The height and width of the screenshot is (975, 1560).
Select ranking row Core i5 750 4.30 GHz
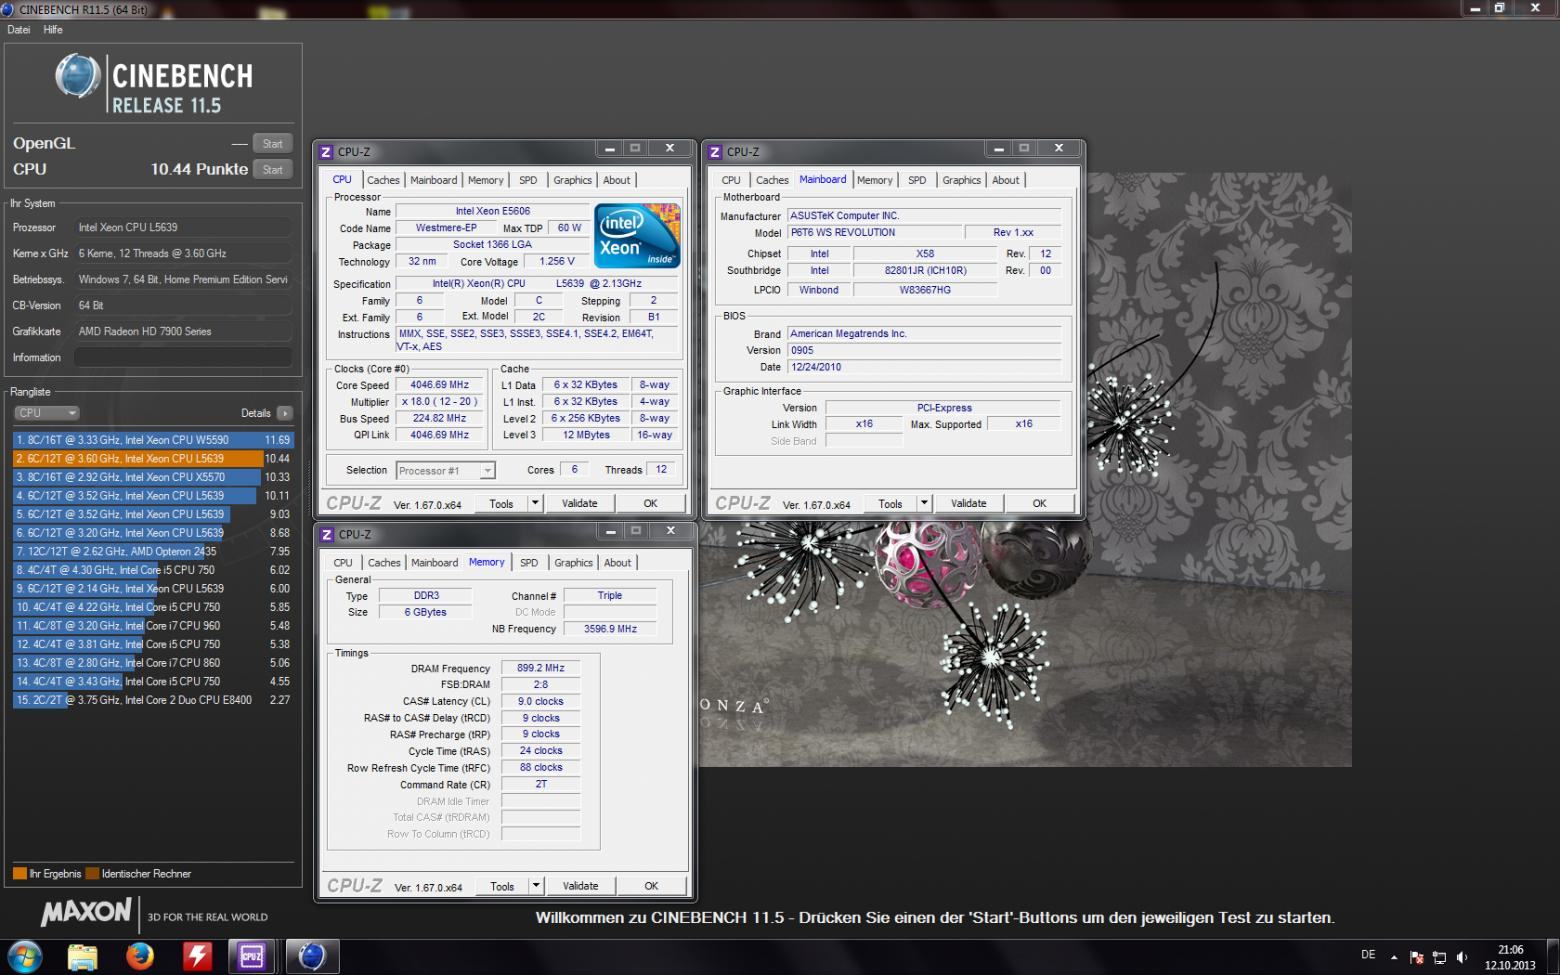tap(153, 570)
